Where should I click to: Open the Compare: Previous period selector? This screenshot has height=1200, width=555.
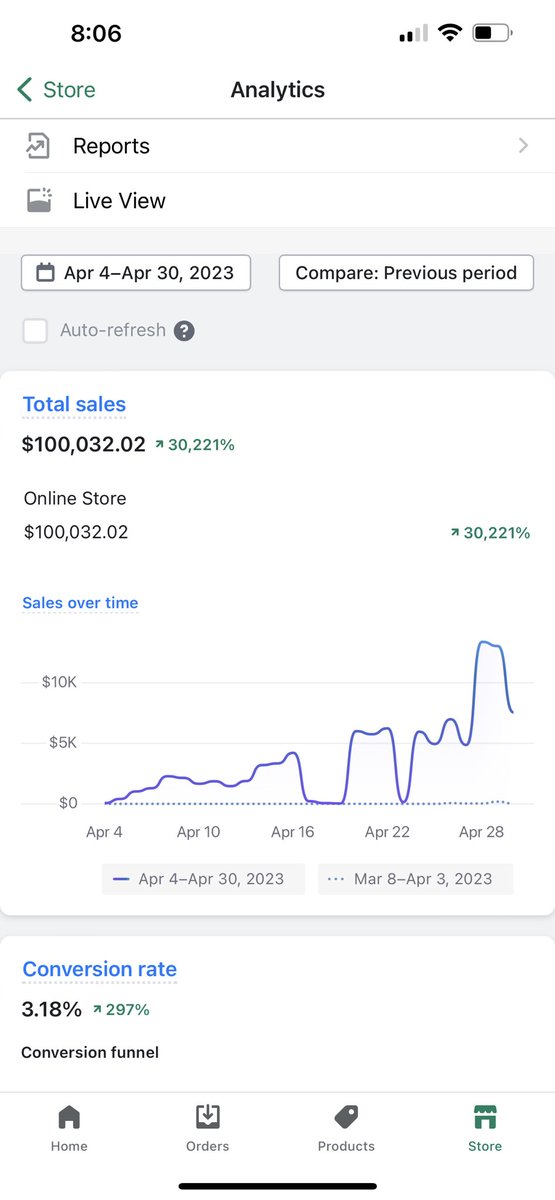pyautogui.click(x=406, y=273)
